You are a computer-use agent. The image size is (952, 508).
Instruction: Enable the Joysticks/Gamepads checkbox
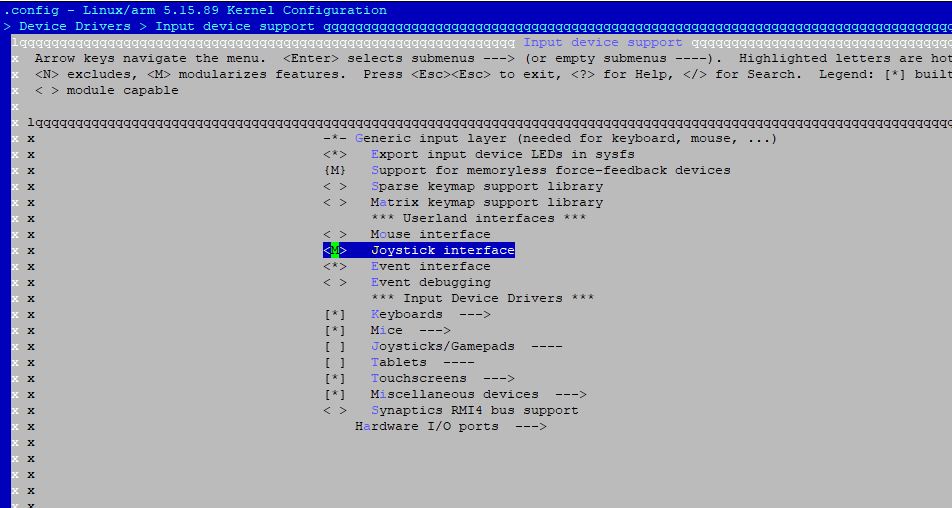335,346
